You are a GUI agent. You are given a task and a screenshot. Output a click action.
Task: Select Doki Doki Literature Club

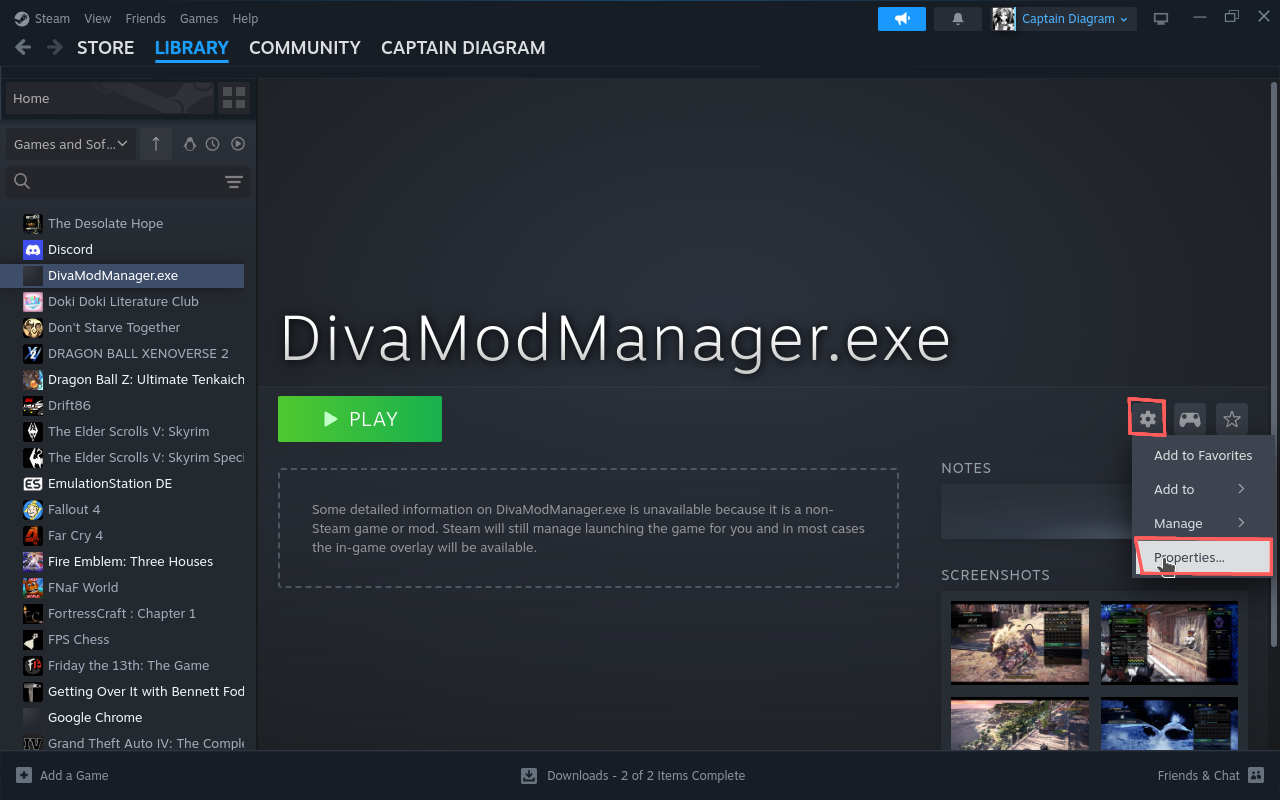(x=123, y=301)
